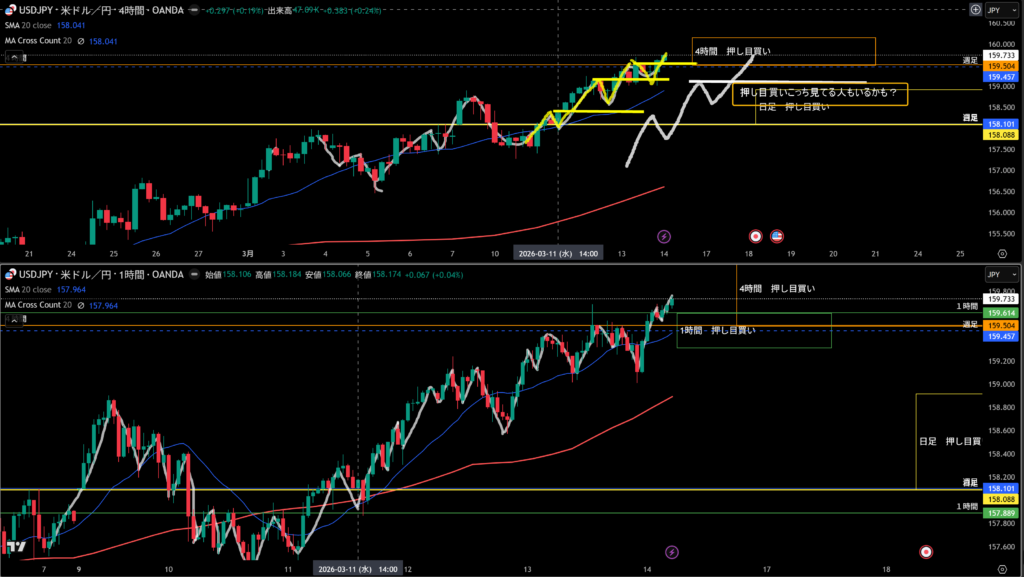Viewport: 1024px width, 577px height.
Task: Select the 押し目買いこっち見てる人もいるかも text note
Action: pos(818,94)
